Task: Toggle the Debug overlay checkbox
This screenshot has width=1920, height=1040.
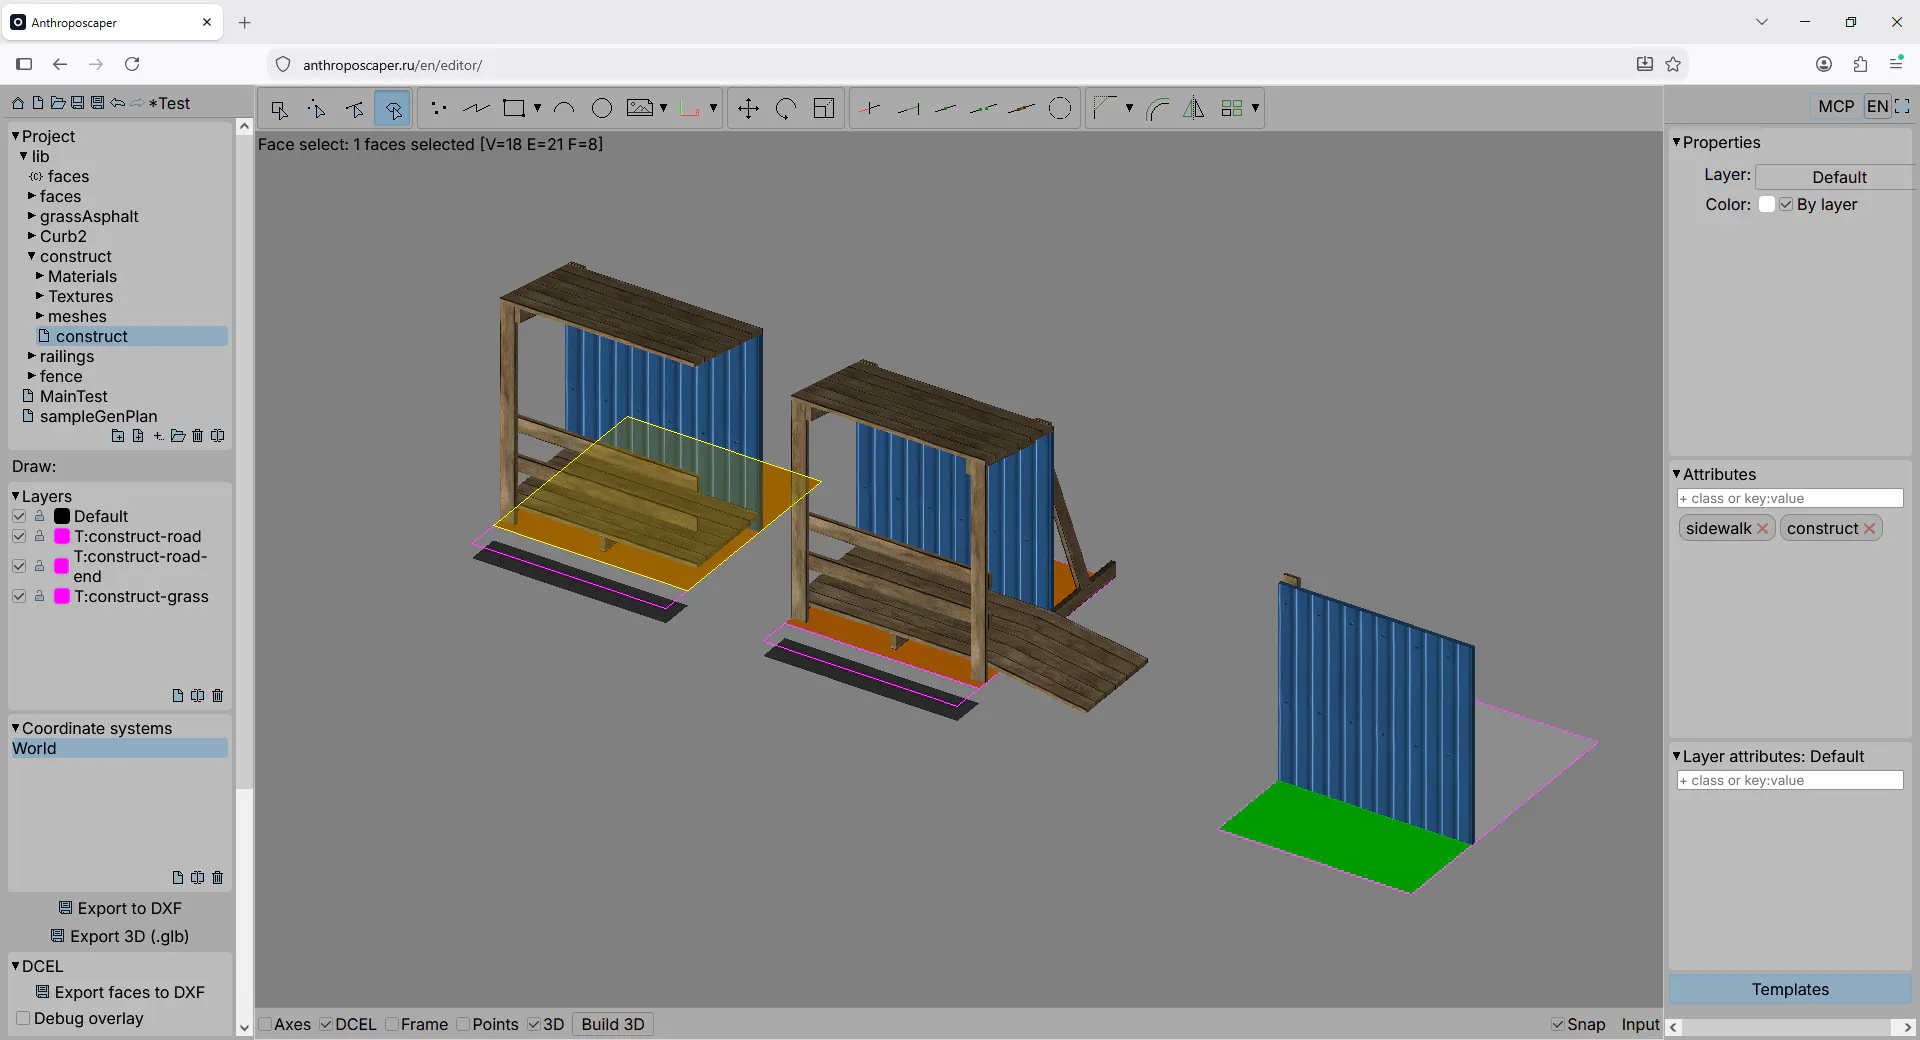Action: click(23, 1018)
